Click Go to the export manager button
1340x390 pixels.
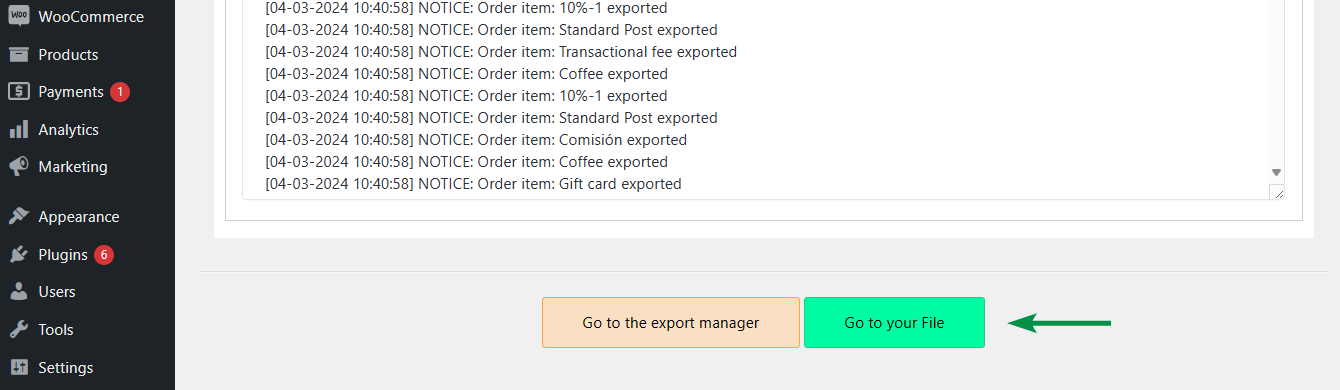tap(671, 323)
